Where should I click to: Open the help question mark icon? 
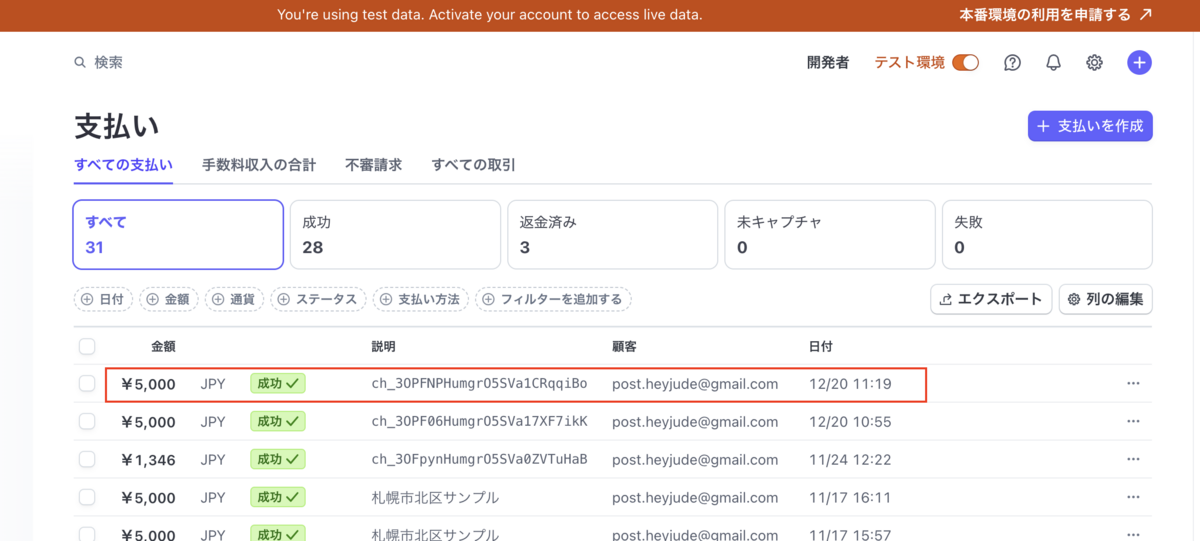tap(1012, 62)
